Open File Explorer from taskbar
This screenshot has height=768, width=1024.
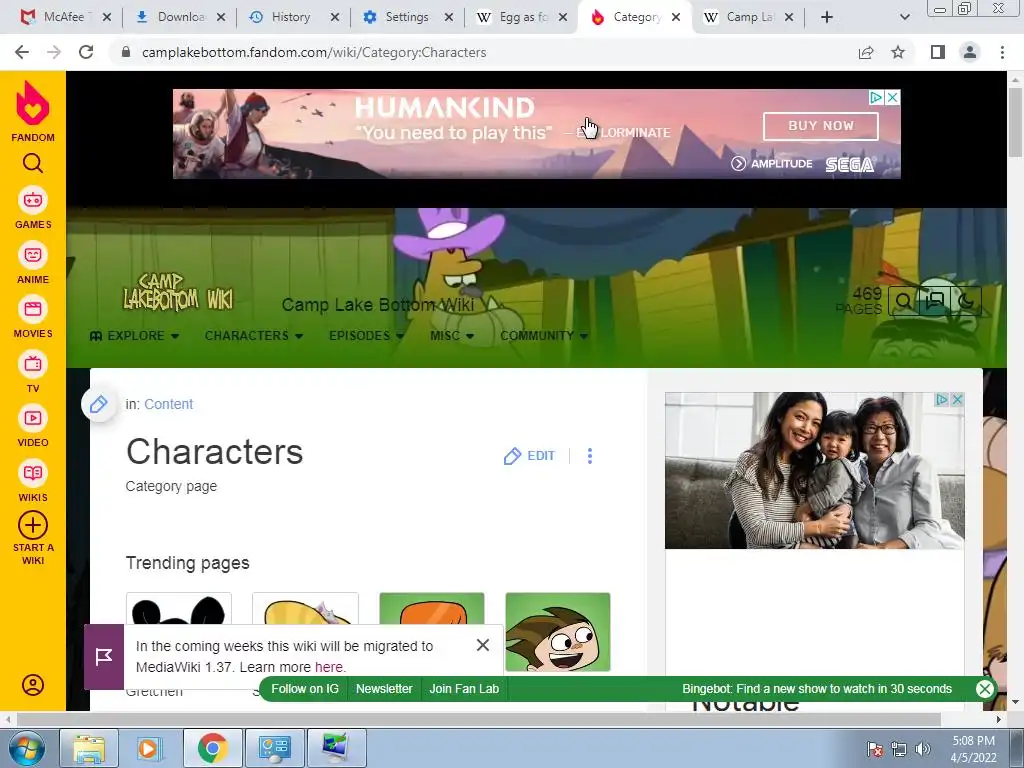[x=89, y=748]
